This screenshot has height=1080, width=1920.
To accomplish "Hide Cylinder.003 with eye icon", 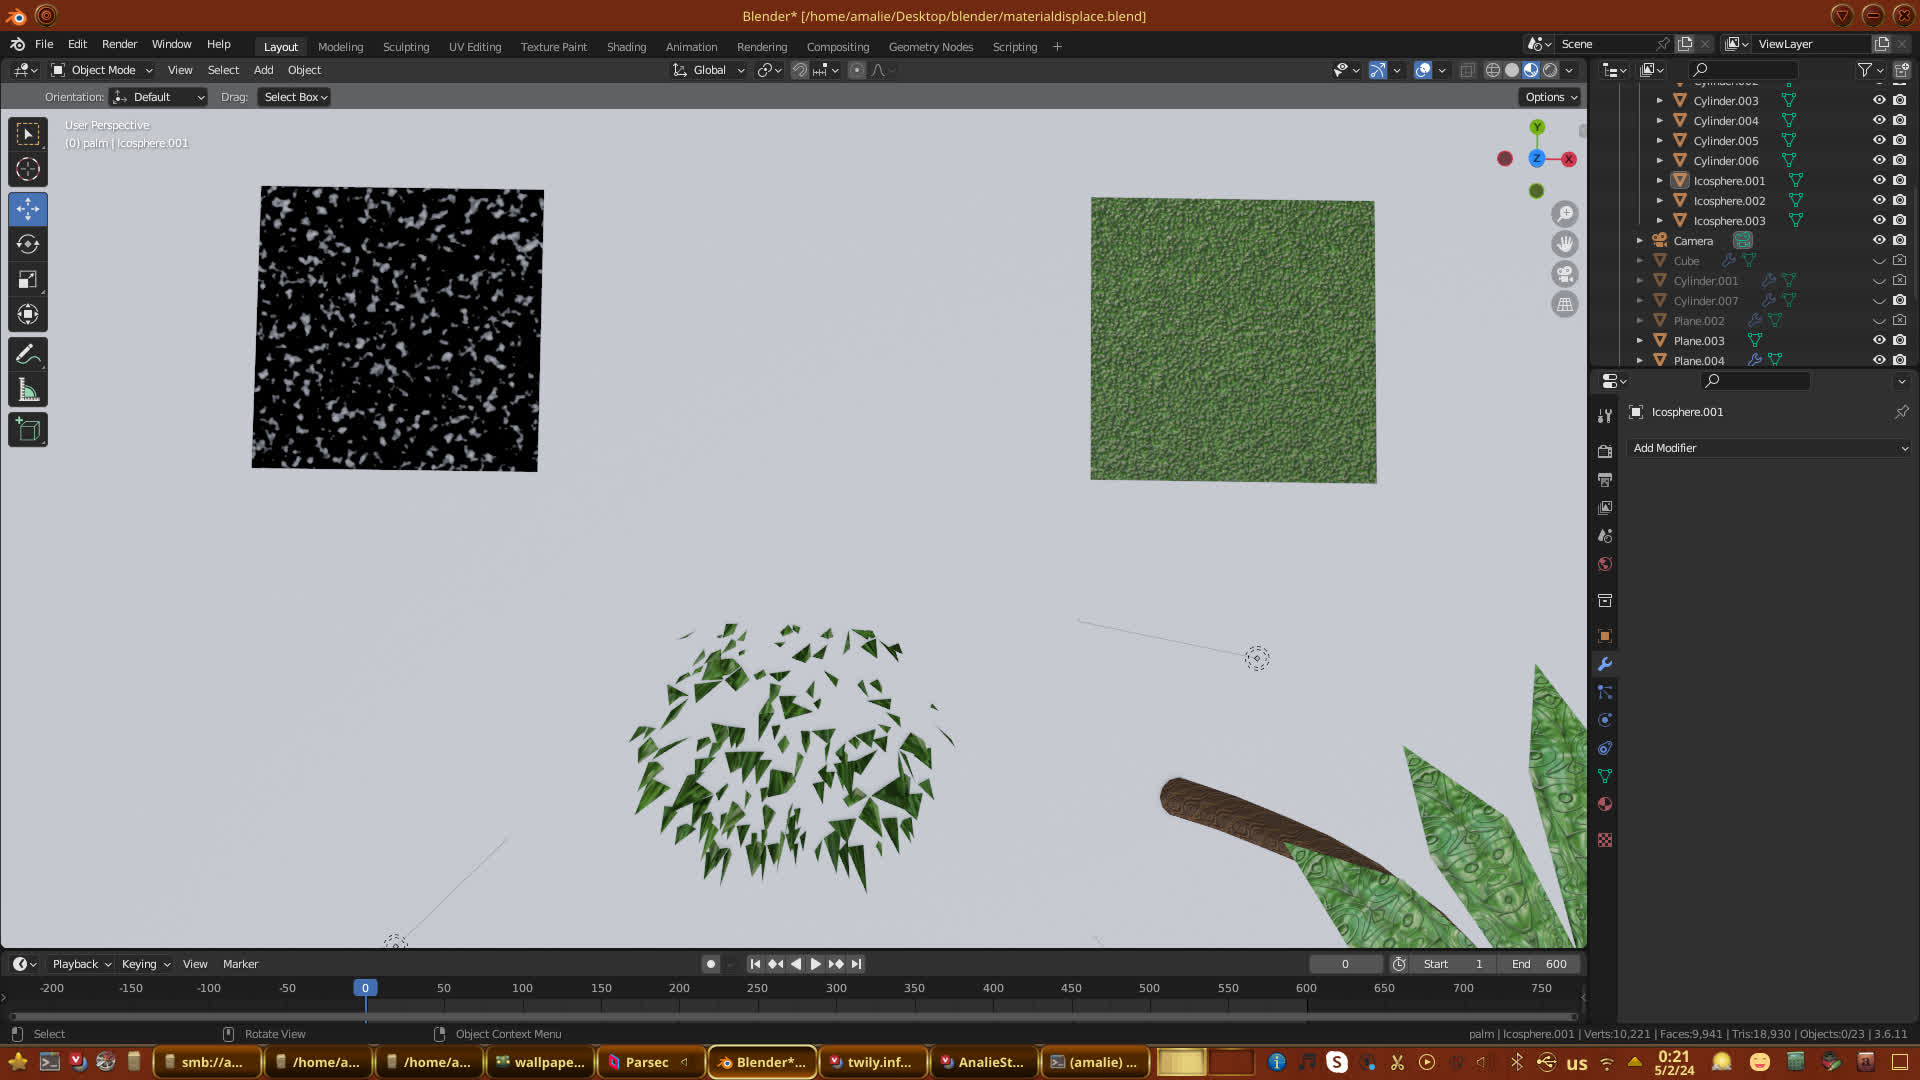I will tap(1879, 100).
